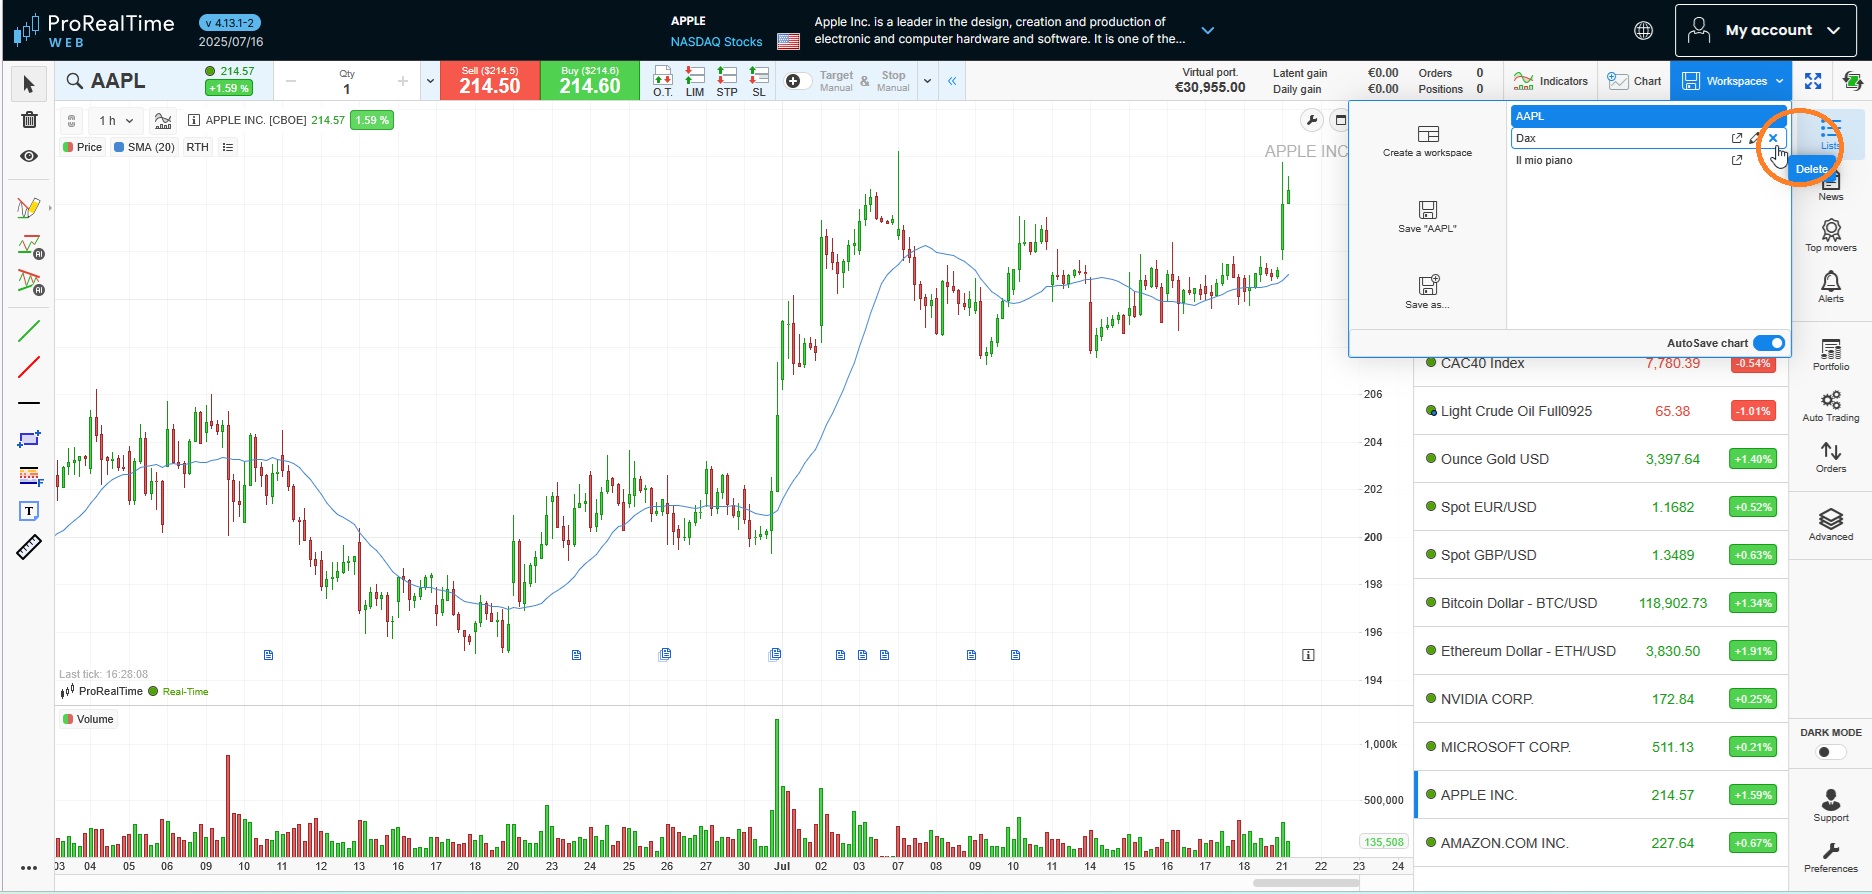The image size is (1872, 894).
Task: Expand the quantity options dropdown arrow
Action: pos(430,81)
